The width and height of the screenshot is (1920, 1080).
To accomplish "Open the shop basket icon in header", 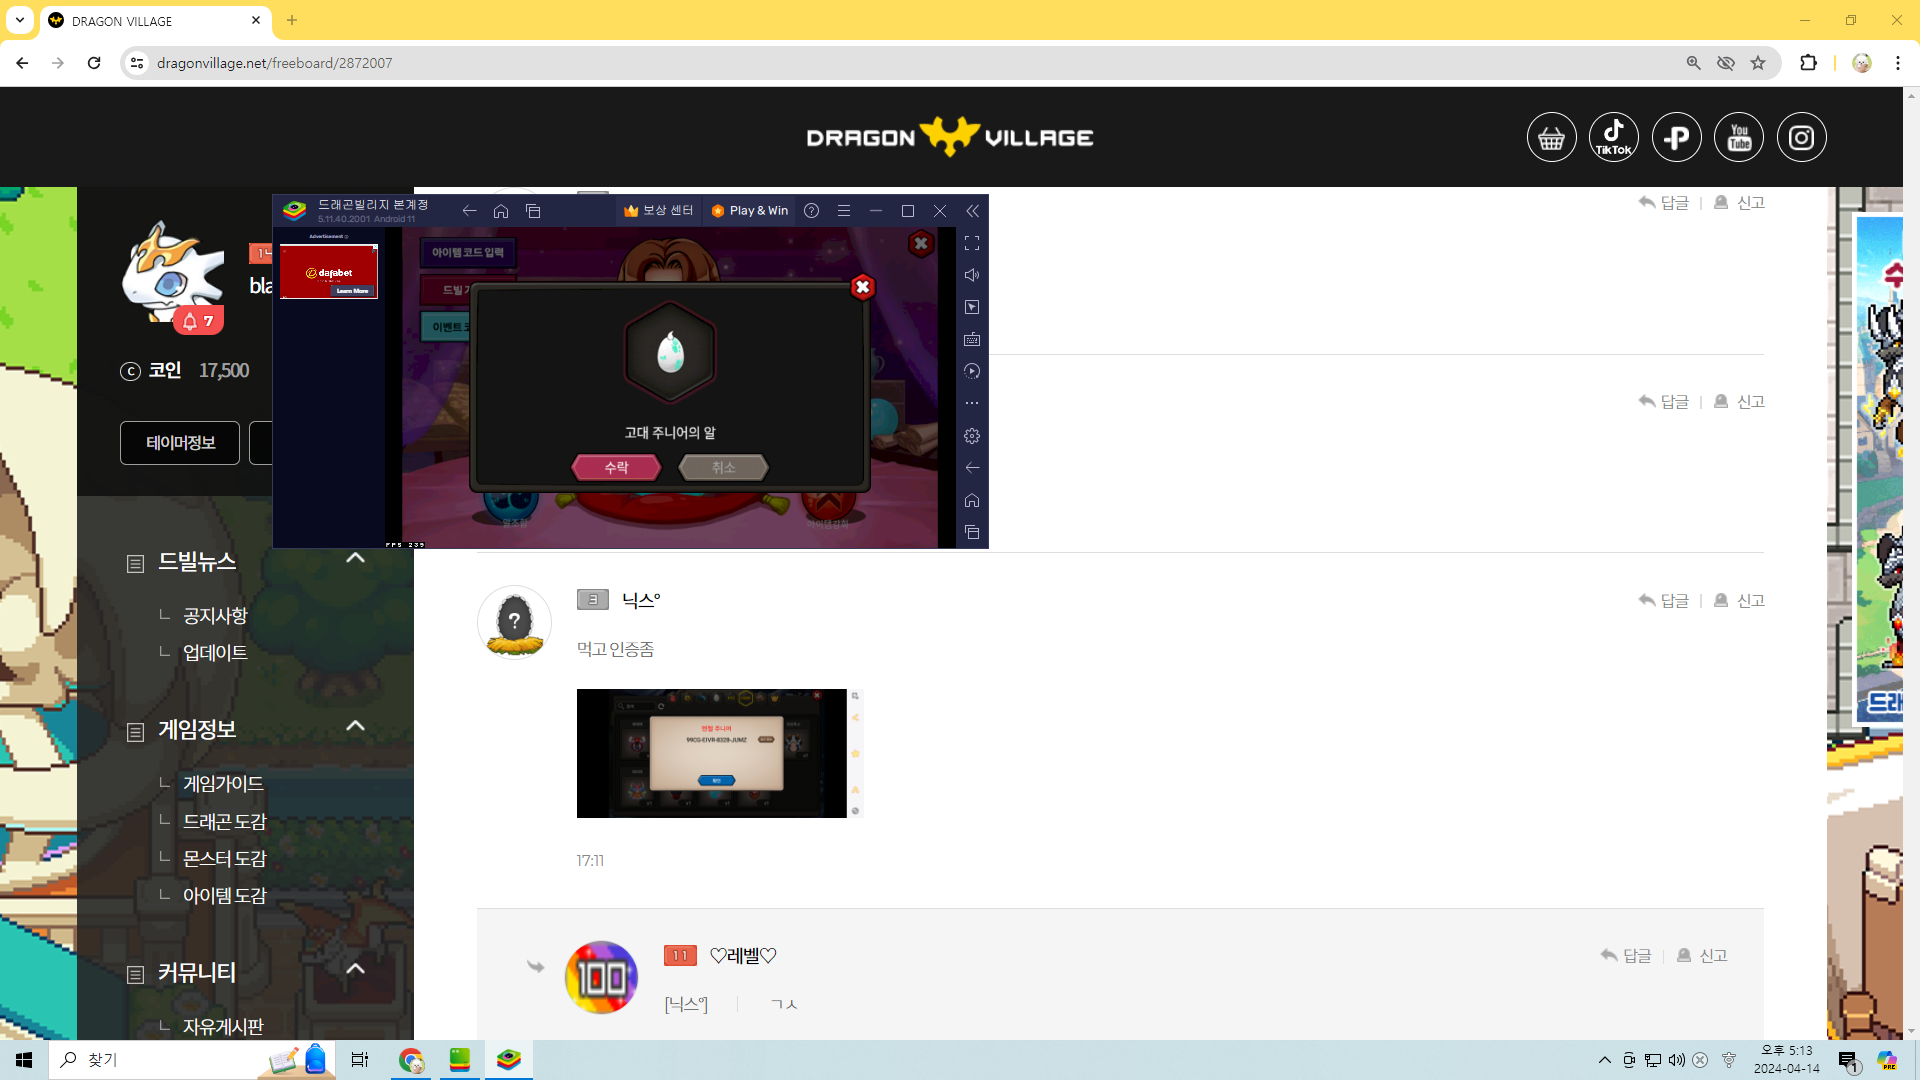I will pos(1551,138).
